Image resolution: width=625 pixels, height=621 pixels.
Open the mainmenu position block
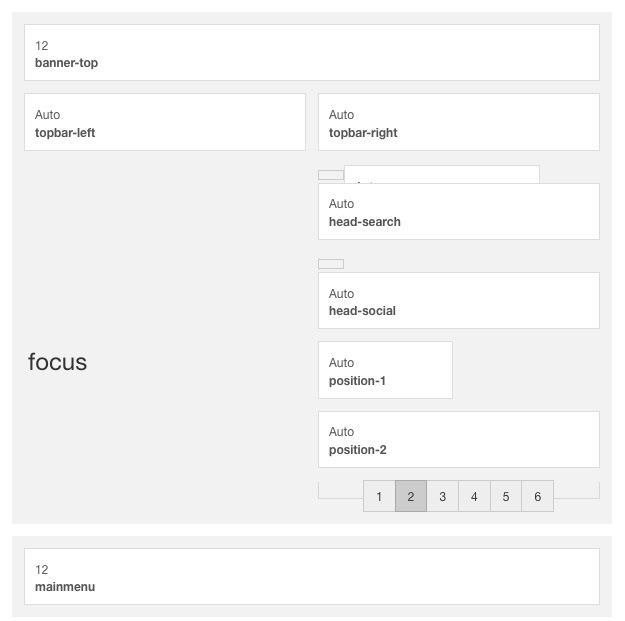pos(312,576)
